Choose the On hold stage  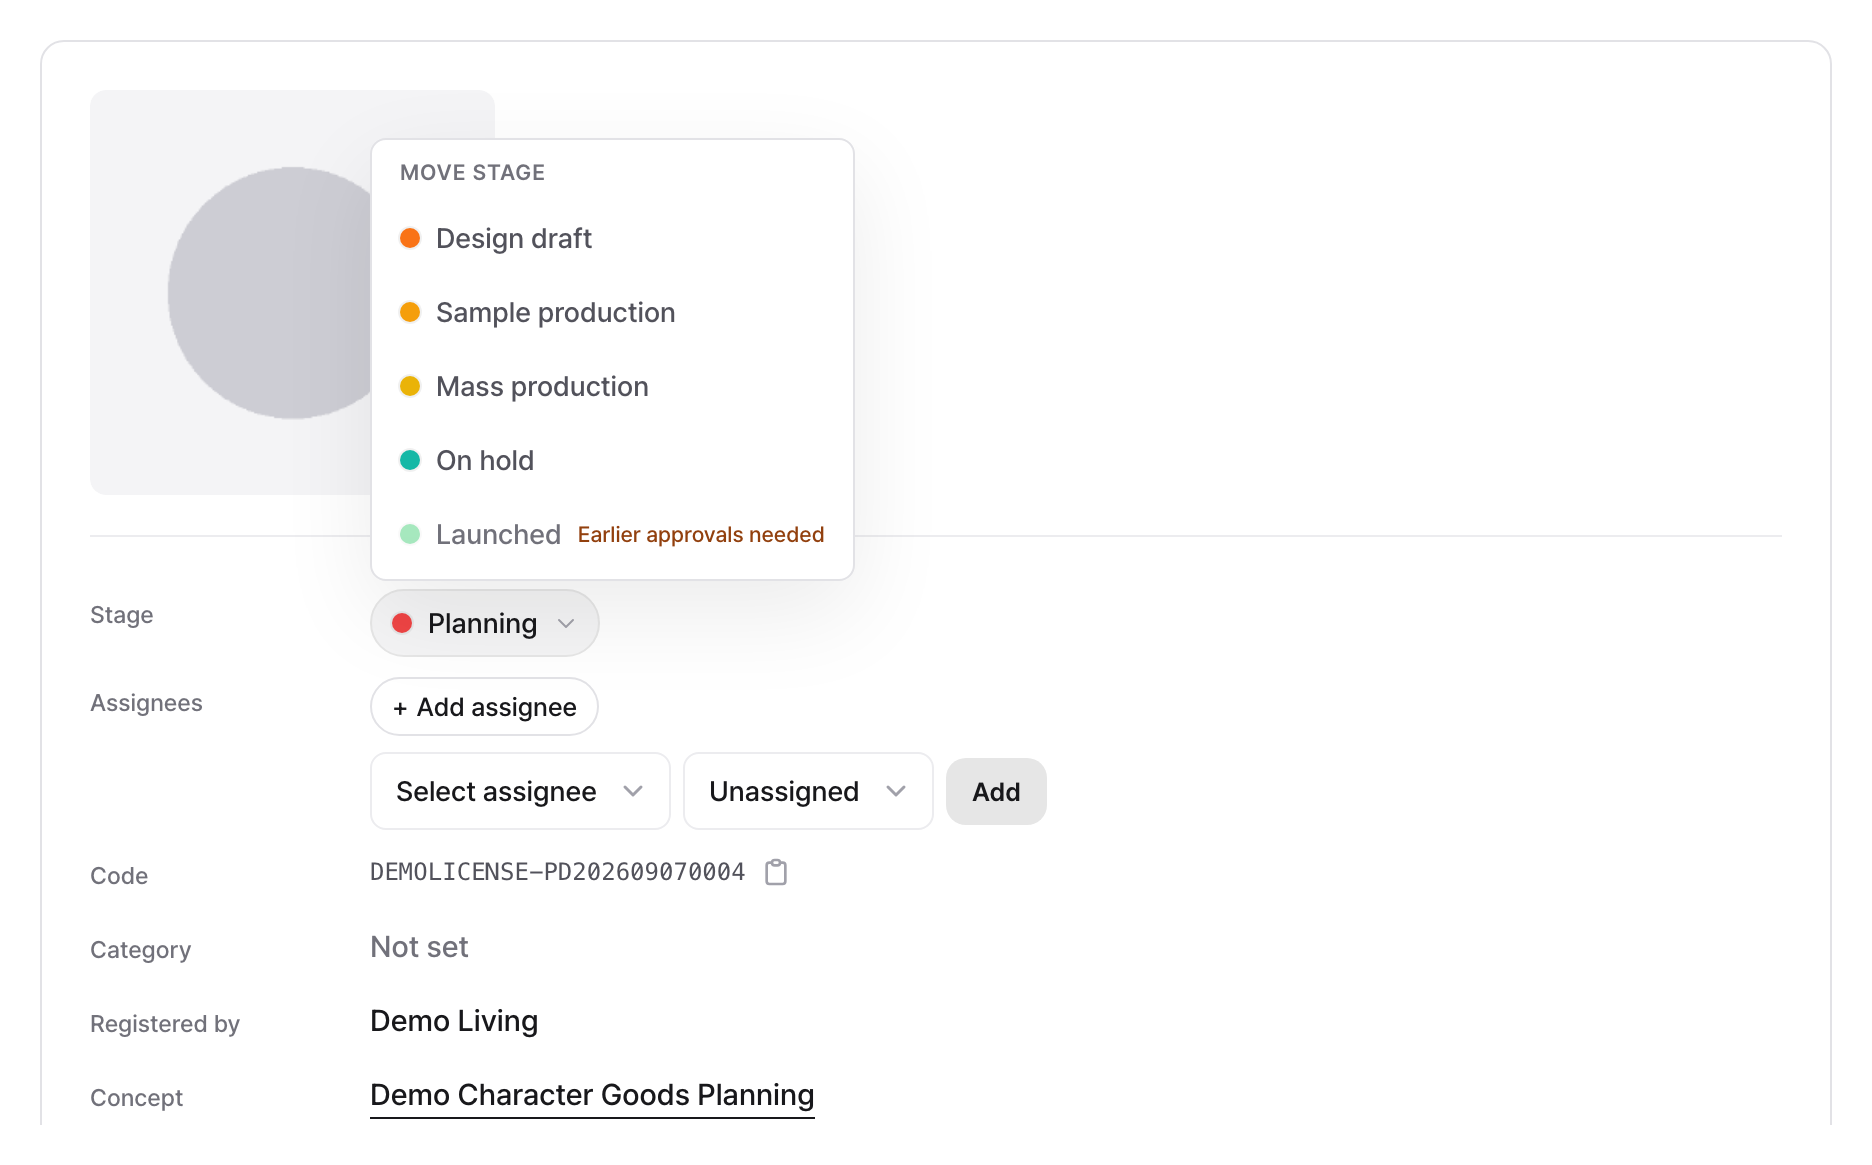tap(612, 460)
